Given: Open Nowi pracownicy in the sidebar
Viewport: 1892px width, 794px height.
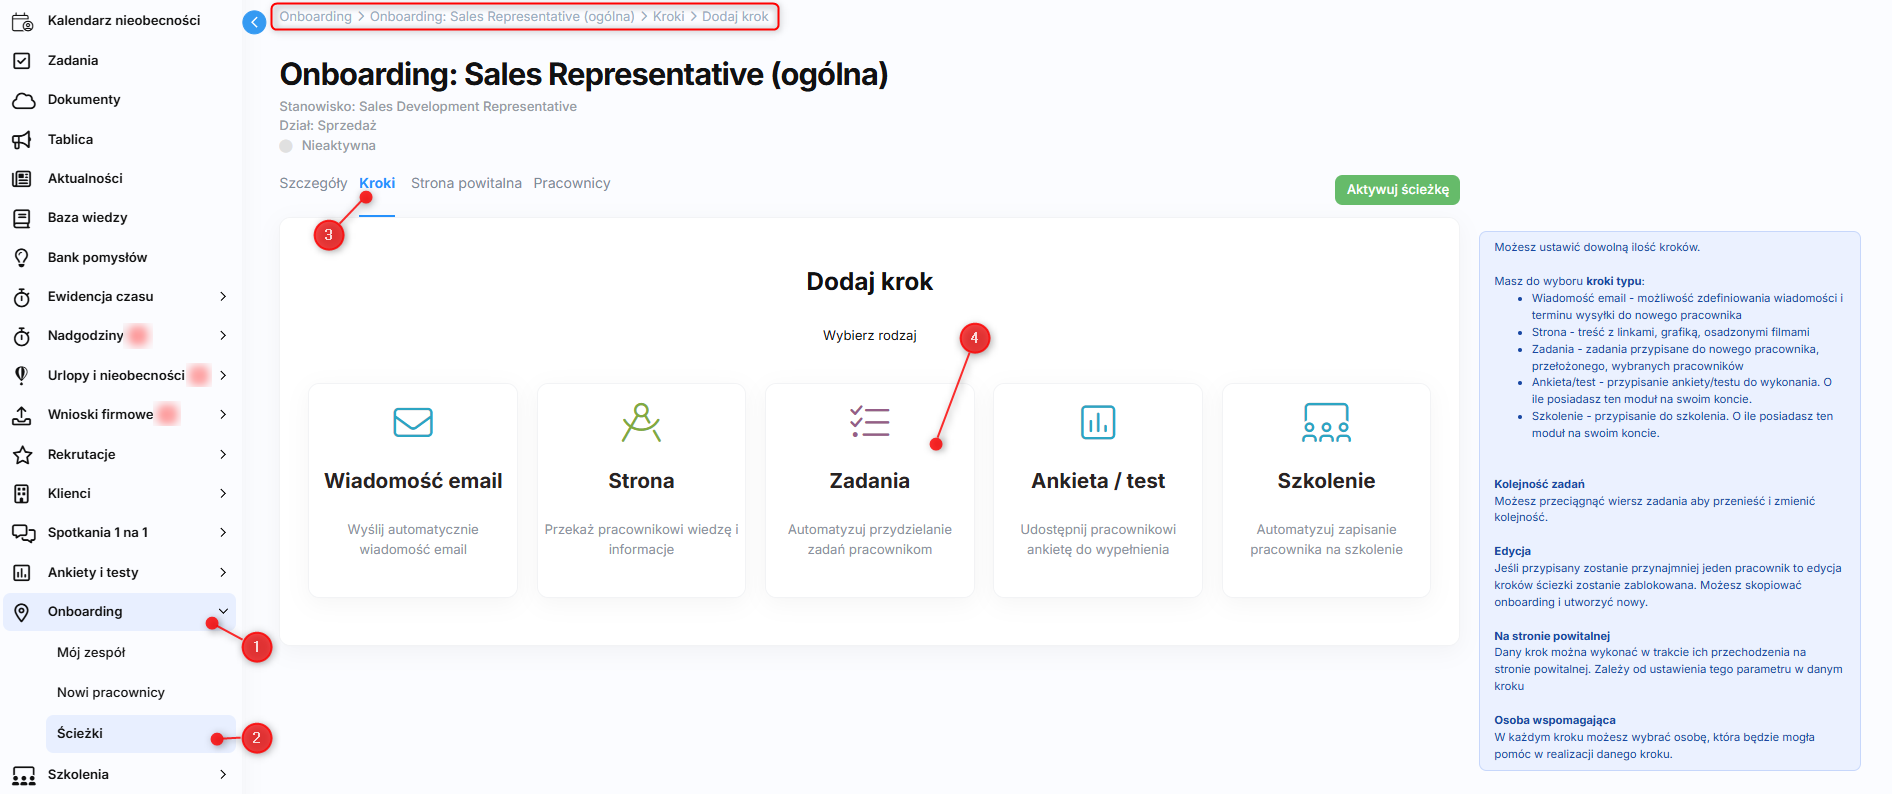Looking at the screenshot, I should 111,693.
